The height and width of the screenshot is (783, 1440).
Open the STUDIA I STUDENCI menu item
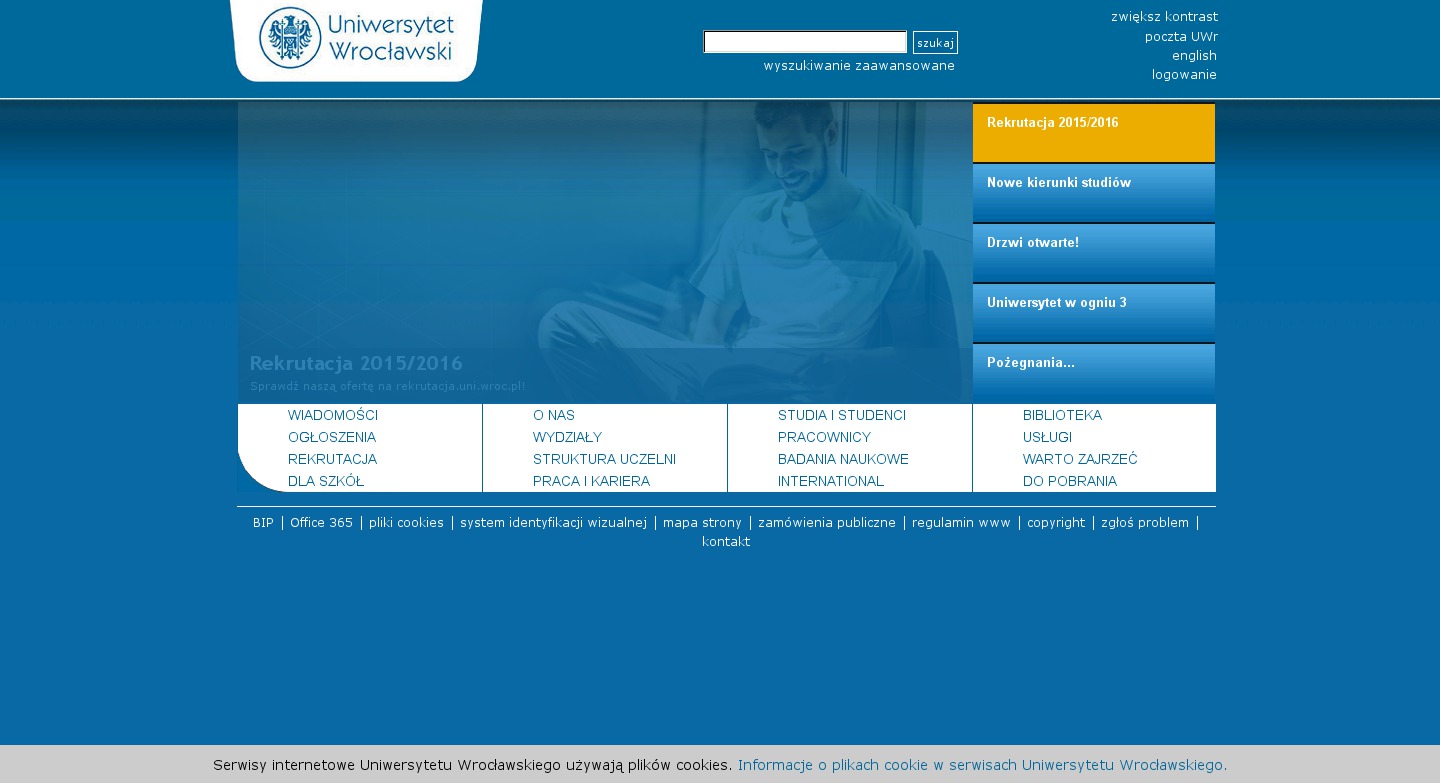click(x=842, y=415)
